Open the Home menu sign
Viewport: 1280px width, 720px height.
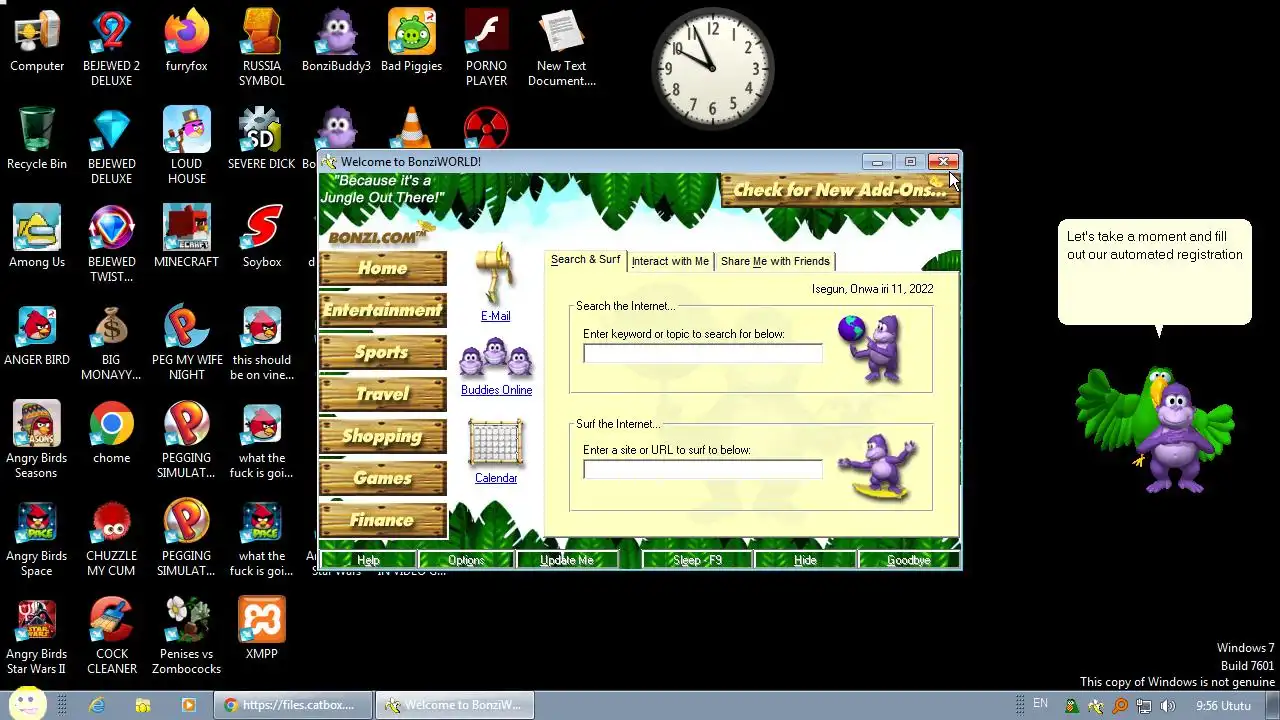click(383, 268)
